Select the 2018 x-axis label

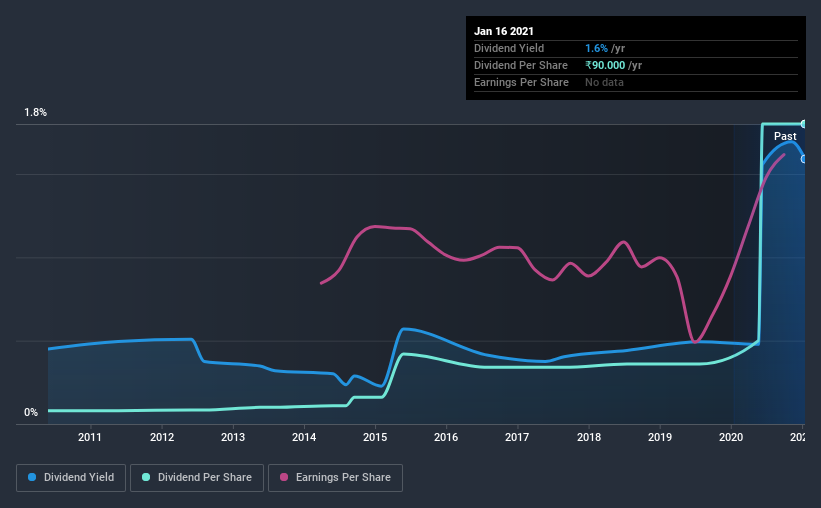click(x=589, y=437)
